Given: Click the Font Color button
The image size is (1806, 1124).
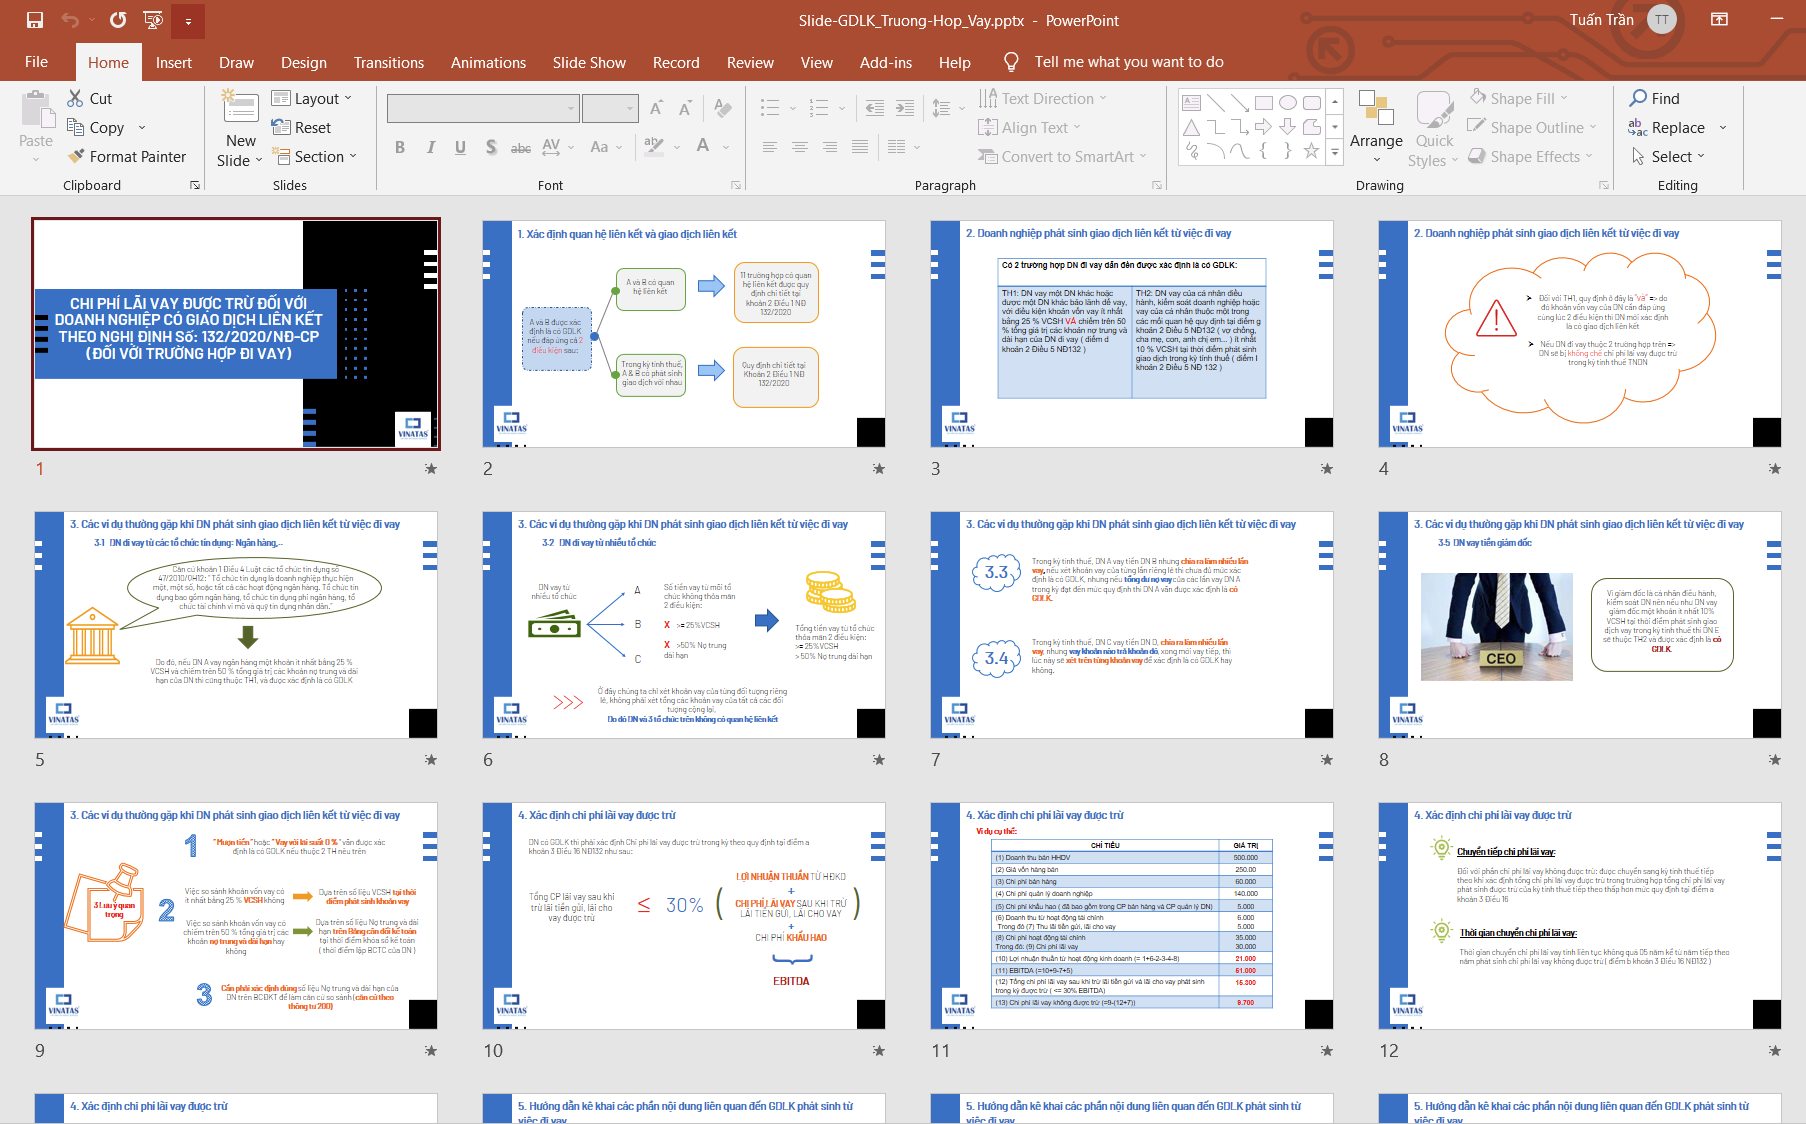Looking at the screenshot, I should (703, 146).
